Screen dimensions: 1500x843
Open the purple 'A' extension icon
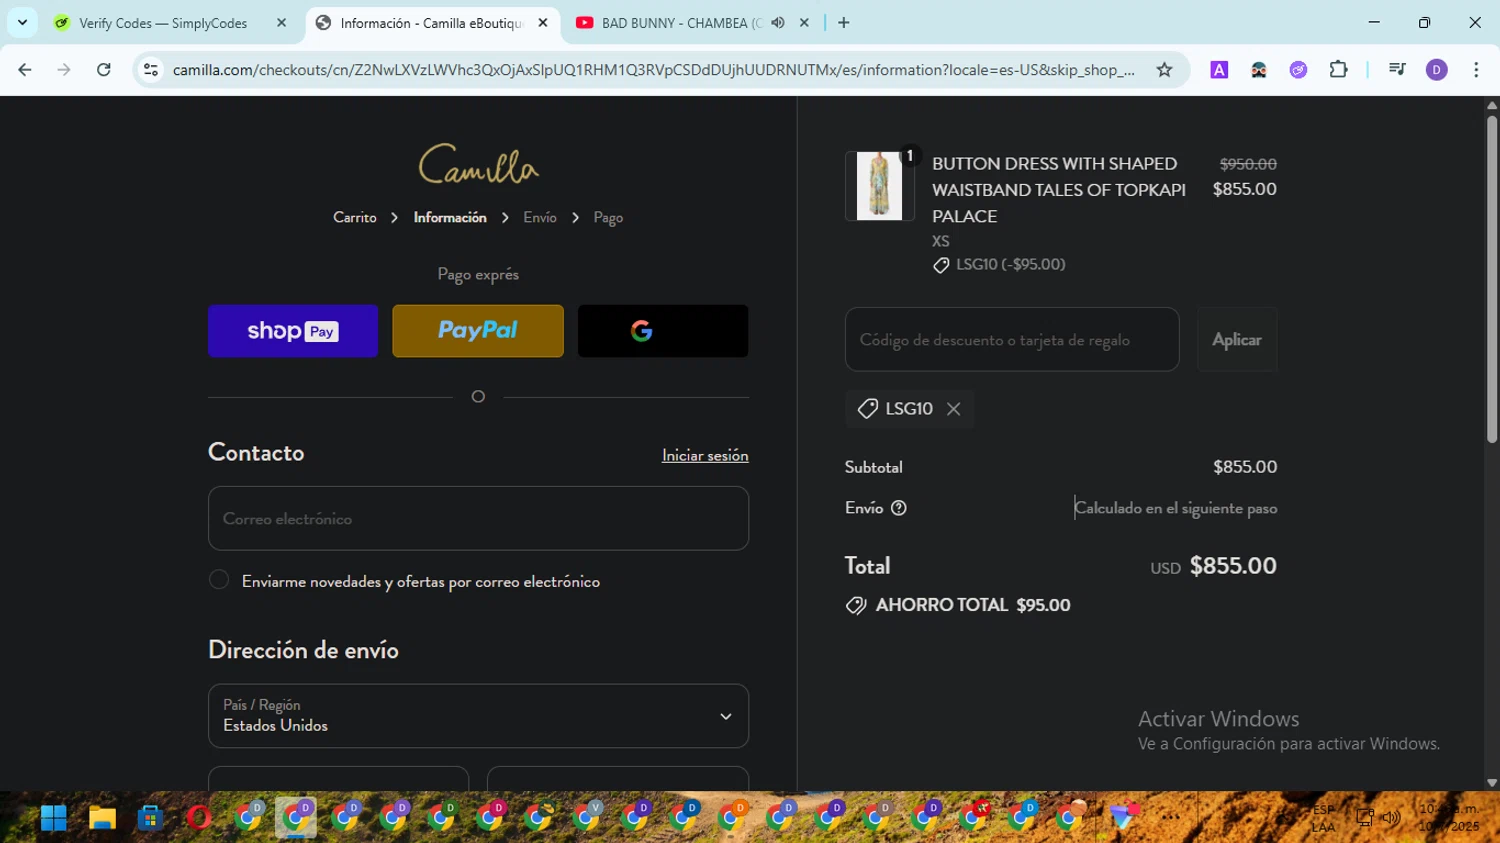coord(1219,70)
